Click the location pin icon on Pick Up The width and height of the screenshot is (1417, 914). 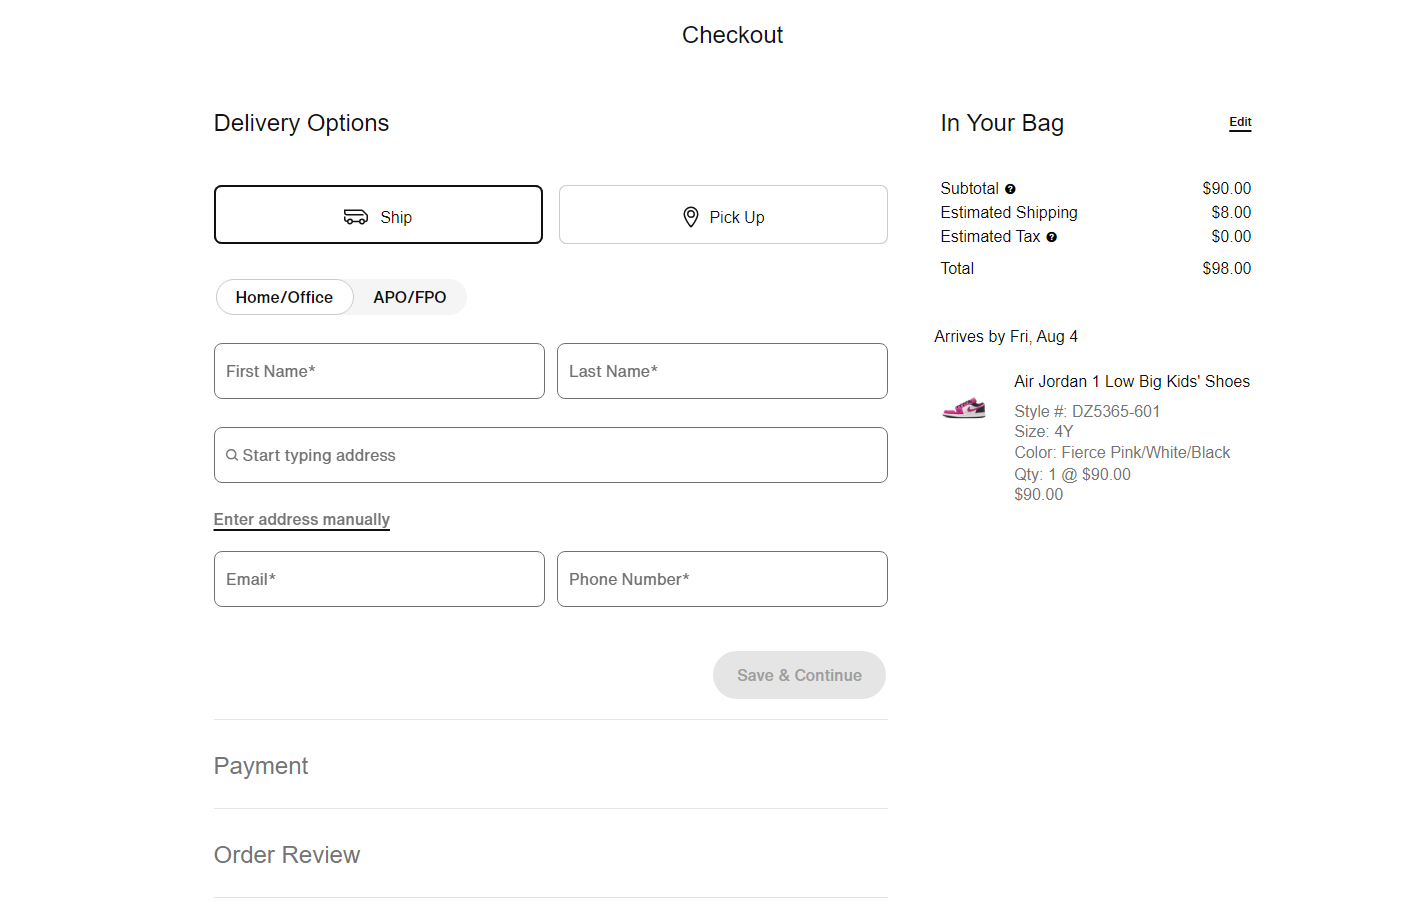coord(691,216)
